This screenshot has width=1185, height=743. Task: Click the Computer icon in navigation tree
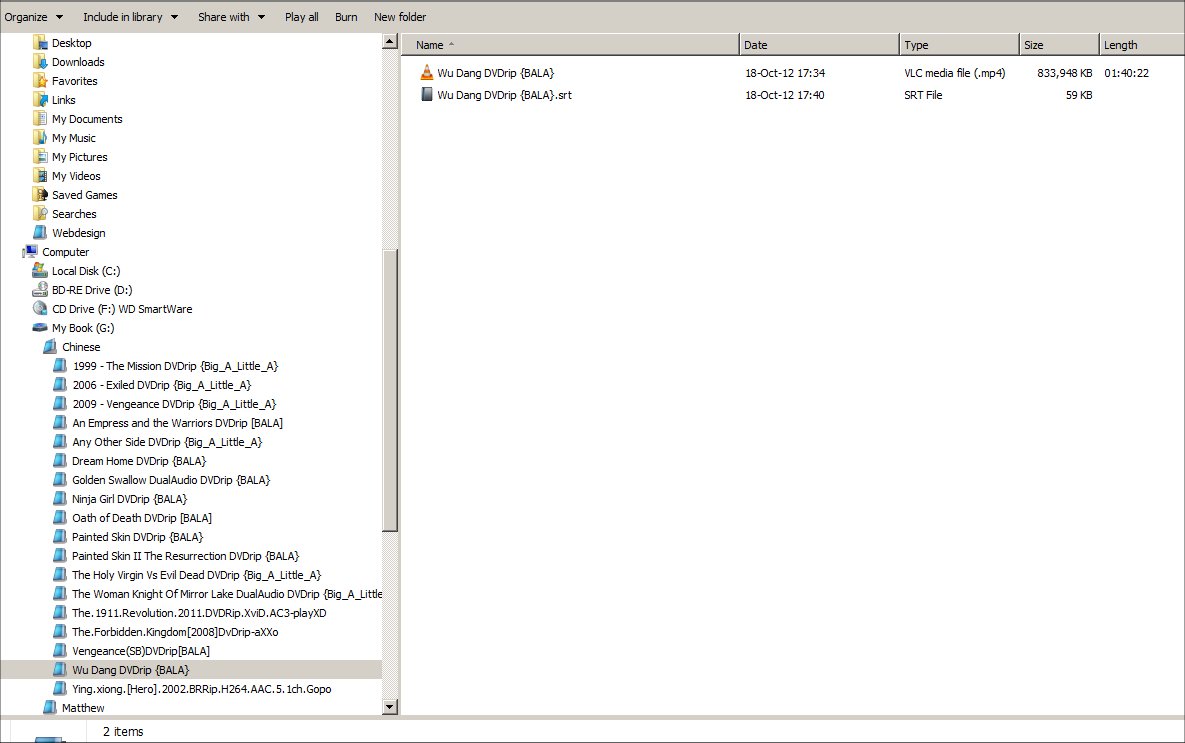tap(30, 252)
